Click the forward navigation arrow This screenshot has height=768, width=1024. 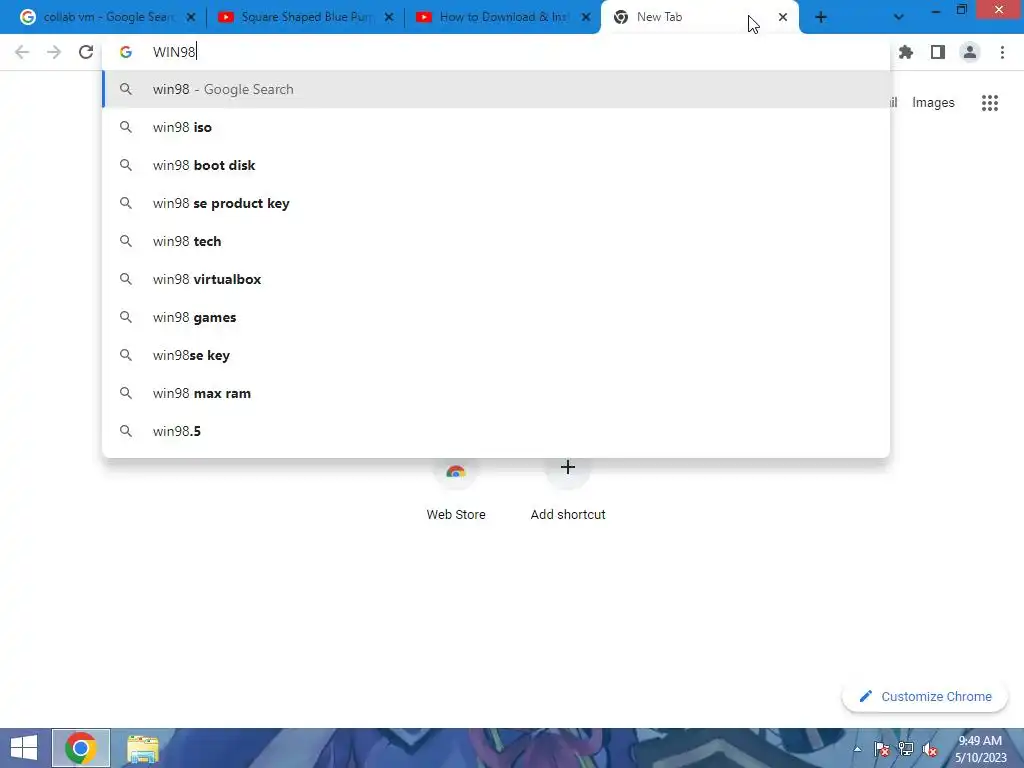(54, 52)
